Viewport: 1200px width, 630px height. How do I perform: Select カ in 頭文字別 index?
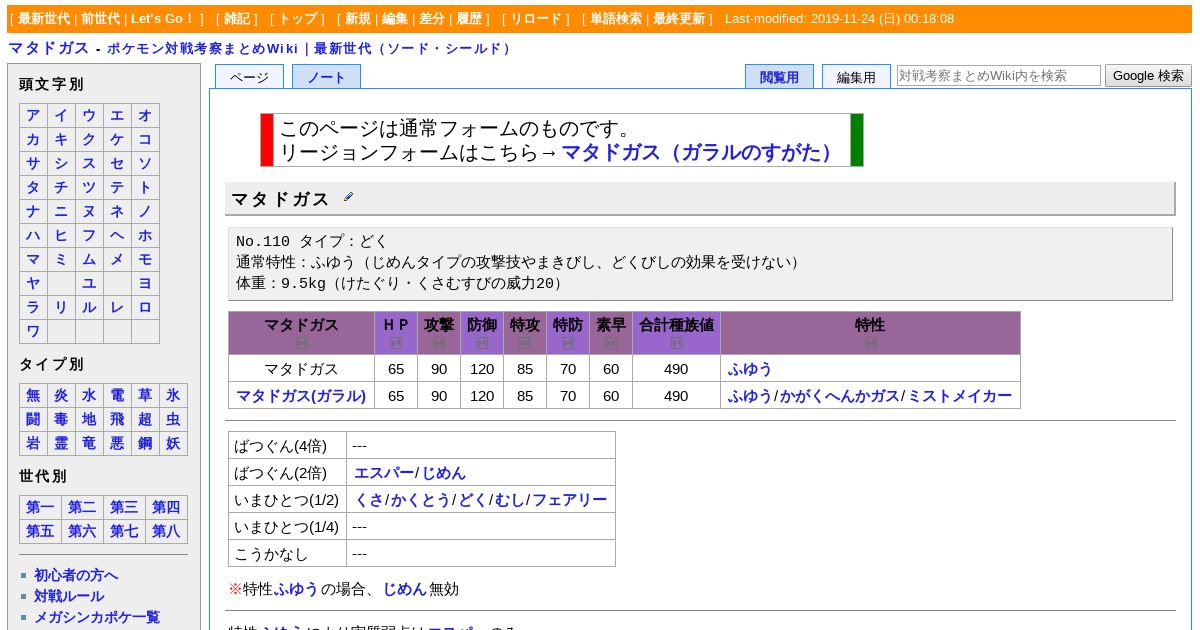pos(33,140)
